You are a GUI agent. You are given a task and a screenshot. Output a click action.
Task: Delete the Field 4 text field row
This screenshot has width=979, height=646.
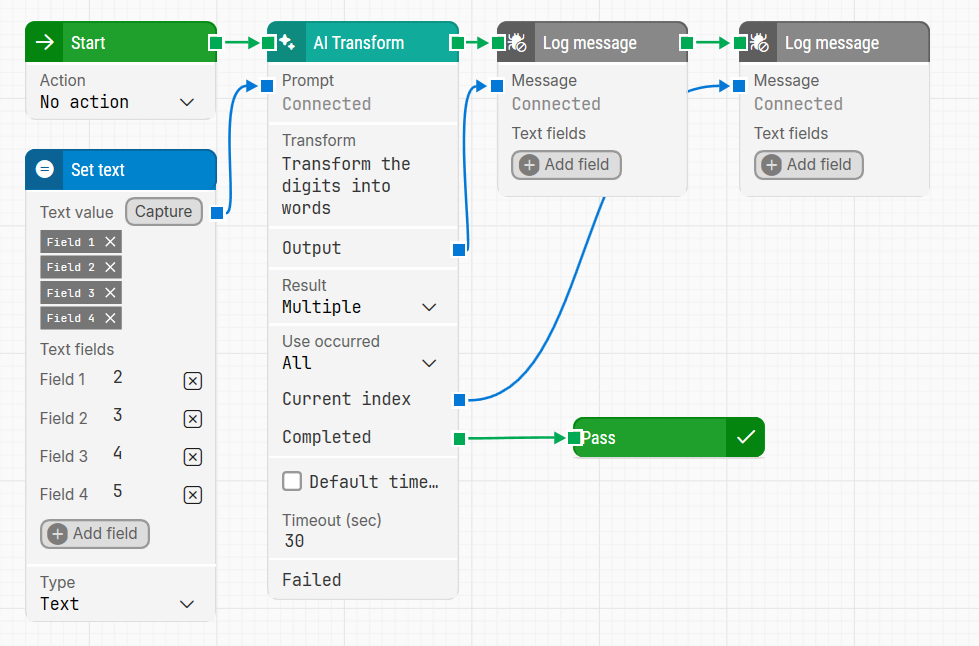pyautogui.click(x=193, y=495)
